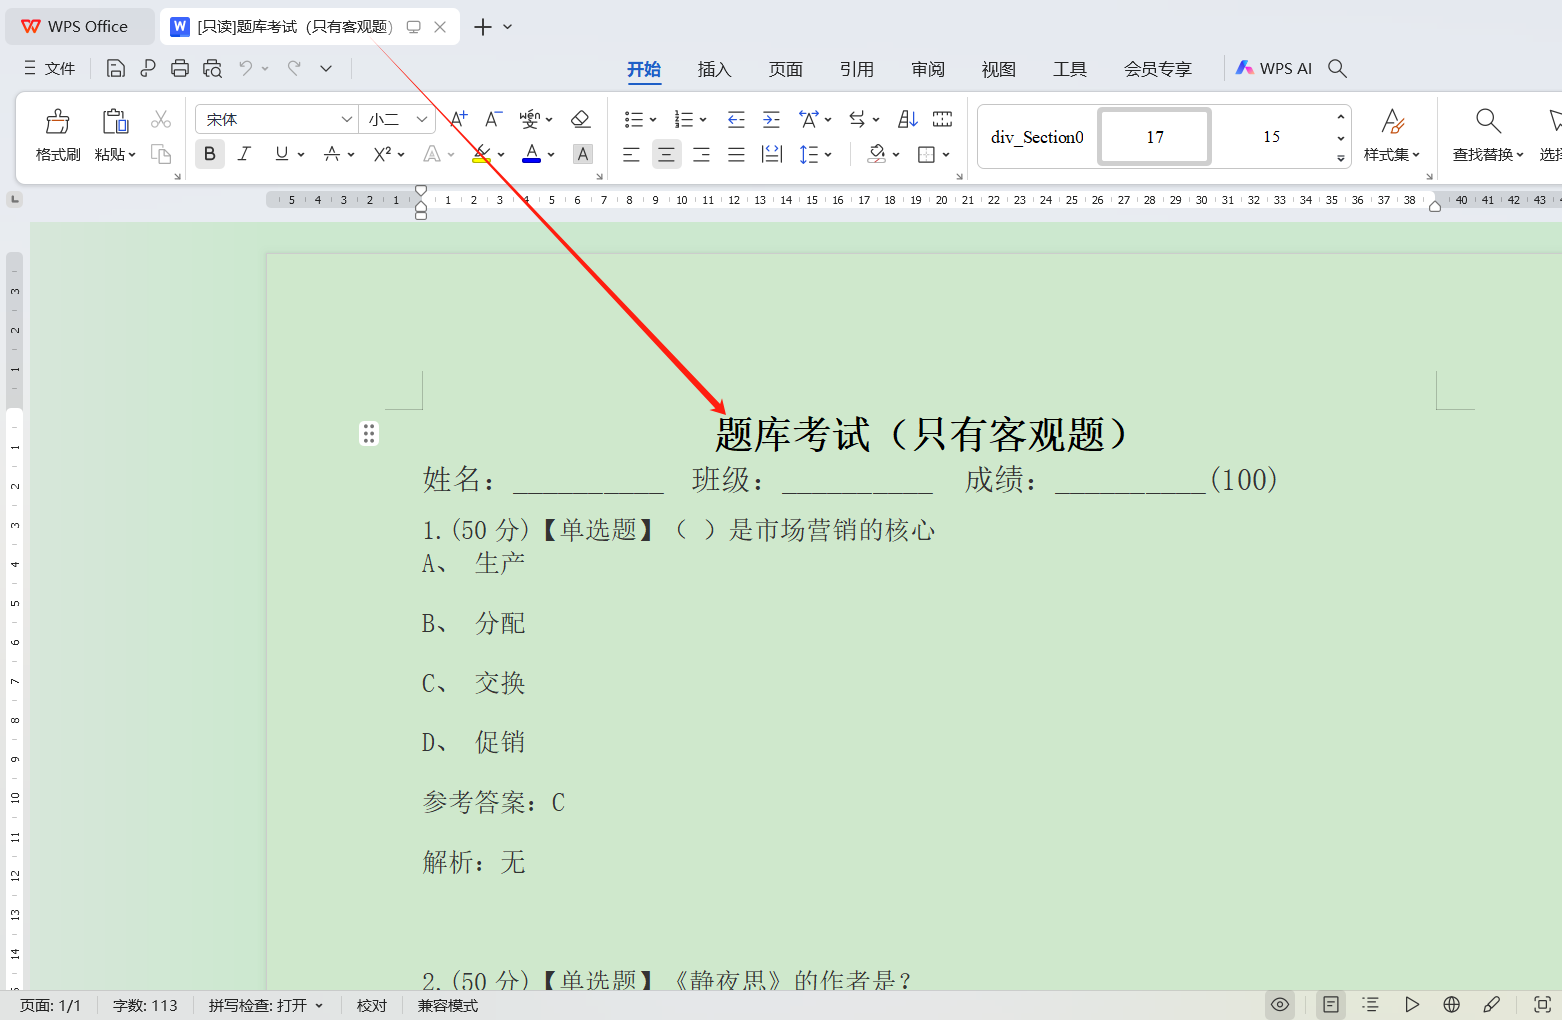
Task: Expand the font size dropdown showing 小二
Action: (422, 120)
